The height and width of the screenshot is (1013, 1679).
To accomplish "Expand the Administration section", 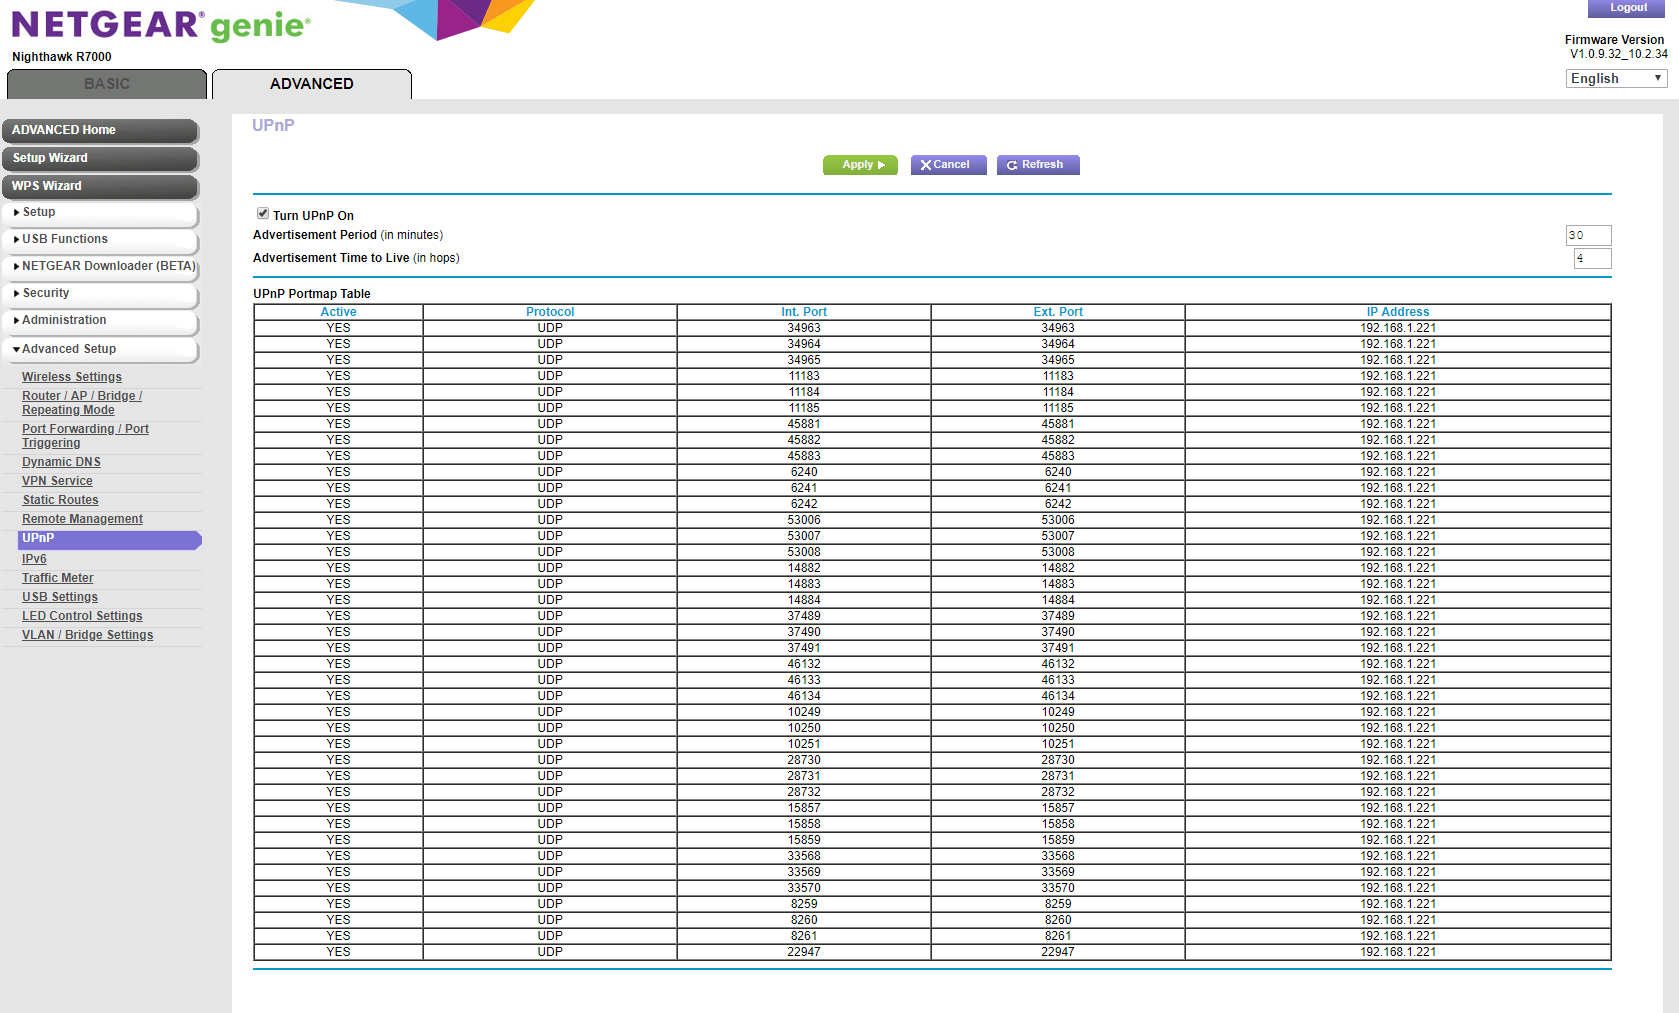I will tap(100, 320).
